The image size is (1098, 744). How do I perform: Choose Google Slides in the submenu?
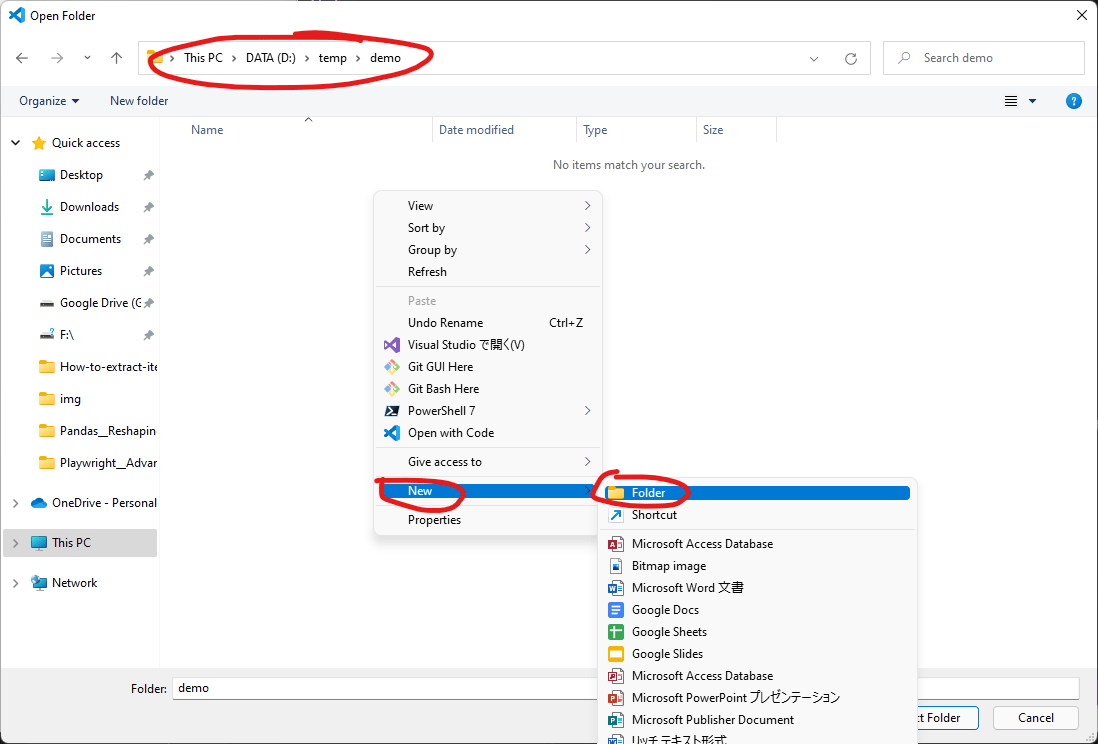(668, 653)
